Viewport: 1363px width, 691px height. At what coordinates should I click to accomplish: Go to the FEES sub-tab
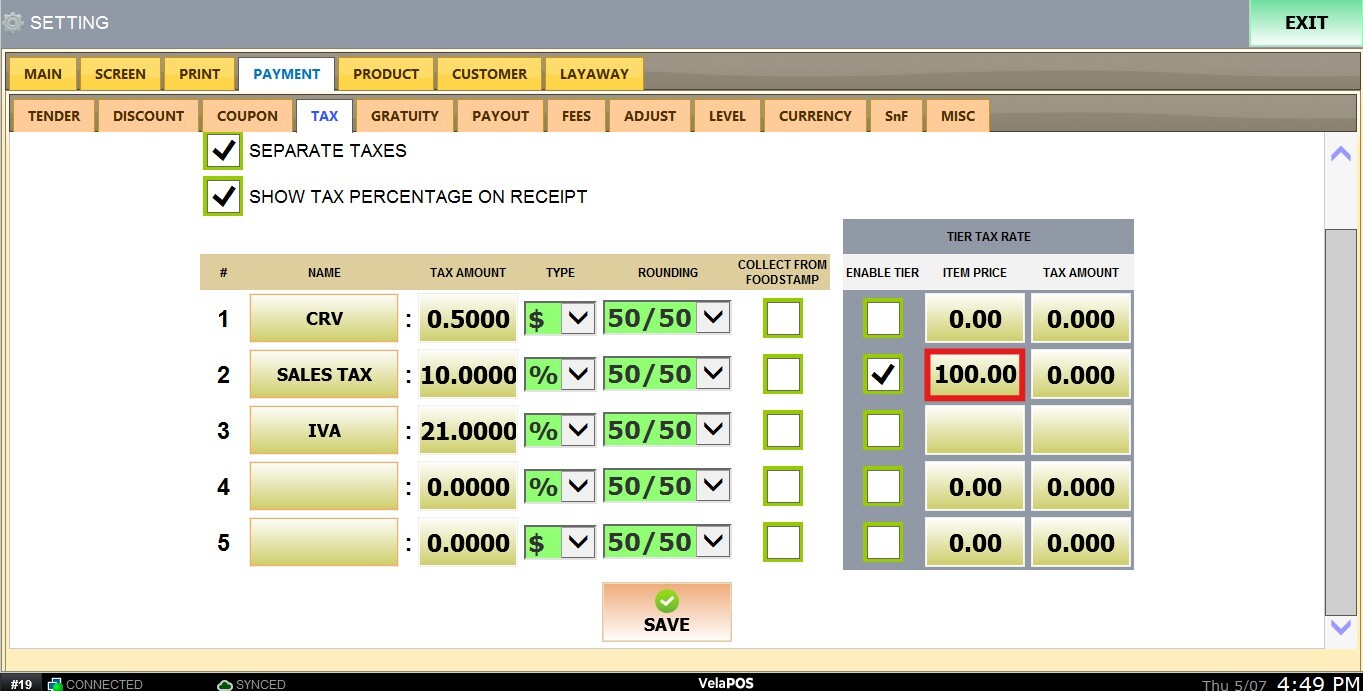point(576,116)
